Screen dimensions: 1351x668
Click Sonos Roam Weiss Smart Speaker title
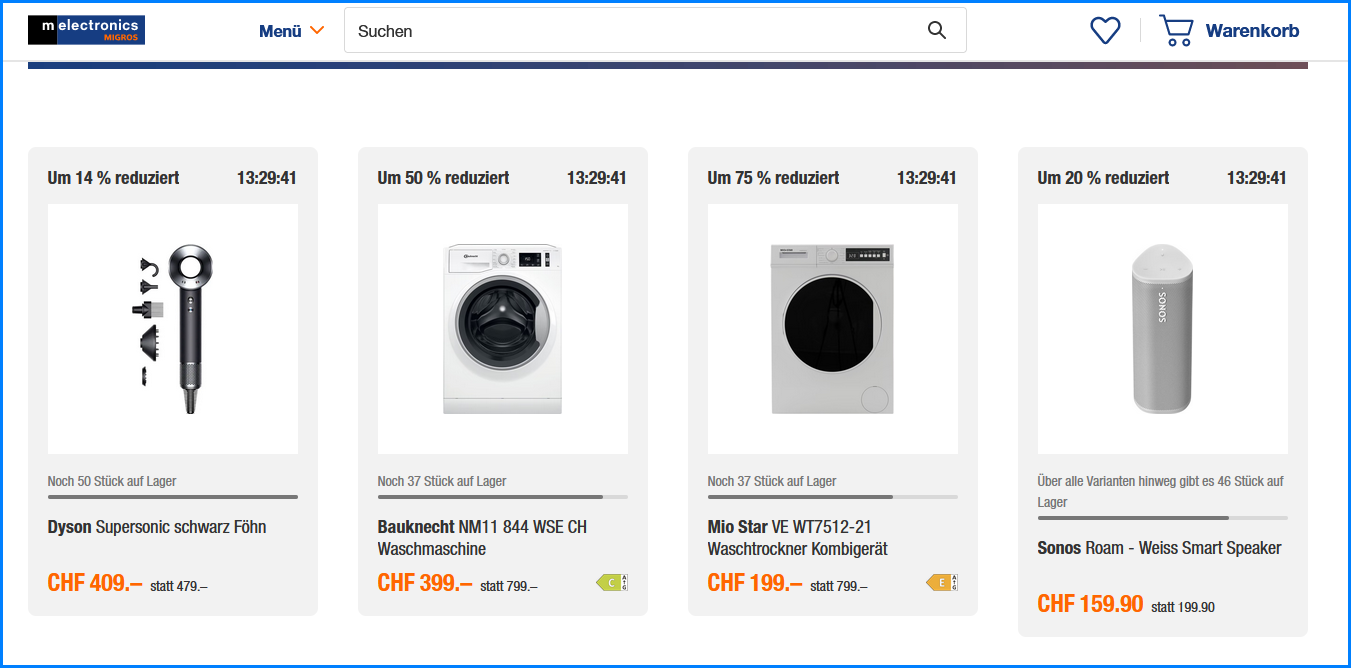(1159, 548)
